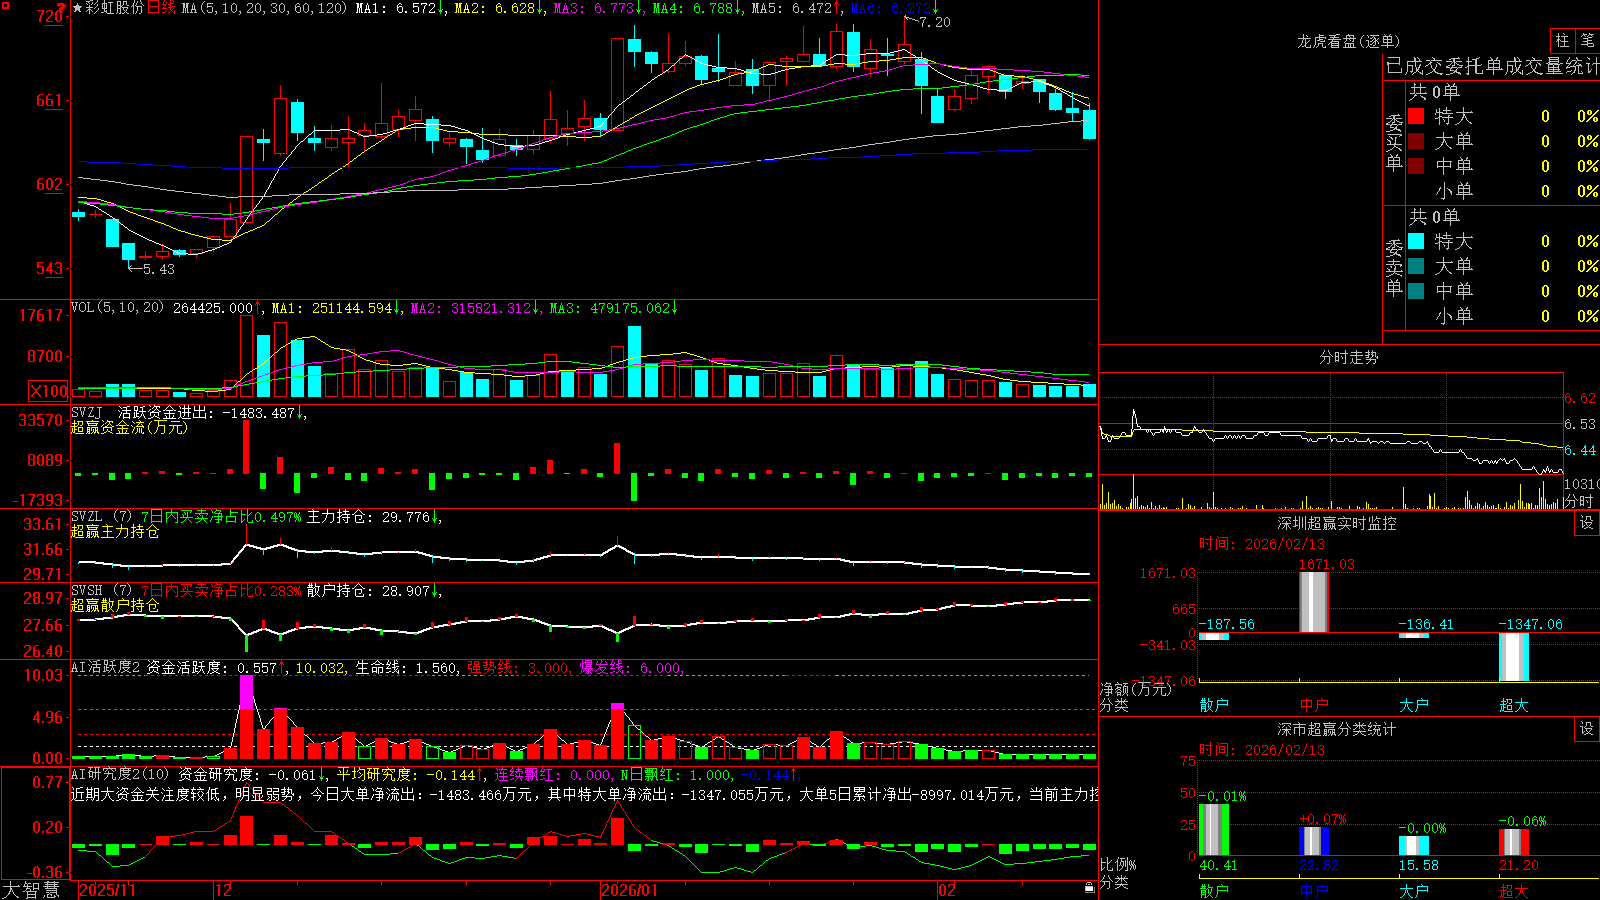Click the 超赢资金流(万元) label
Screen dimensions: 1600x900
coord(129,427)
